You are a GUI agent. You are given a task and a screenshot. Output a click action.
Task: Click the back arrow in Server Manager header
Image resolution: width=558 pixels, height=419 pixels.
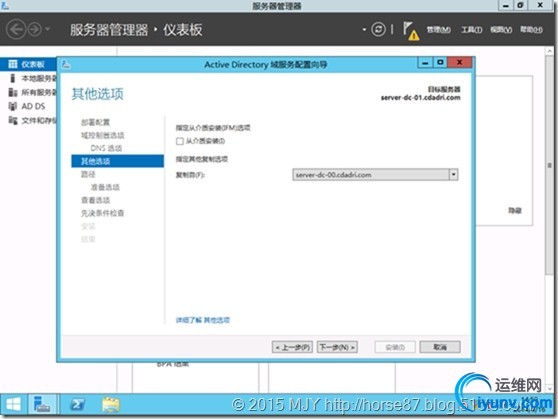pos(16,30)
